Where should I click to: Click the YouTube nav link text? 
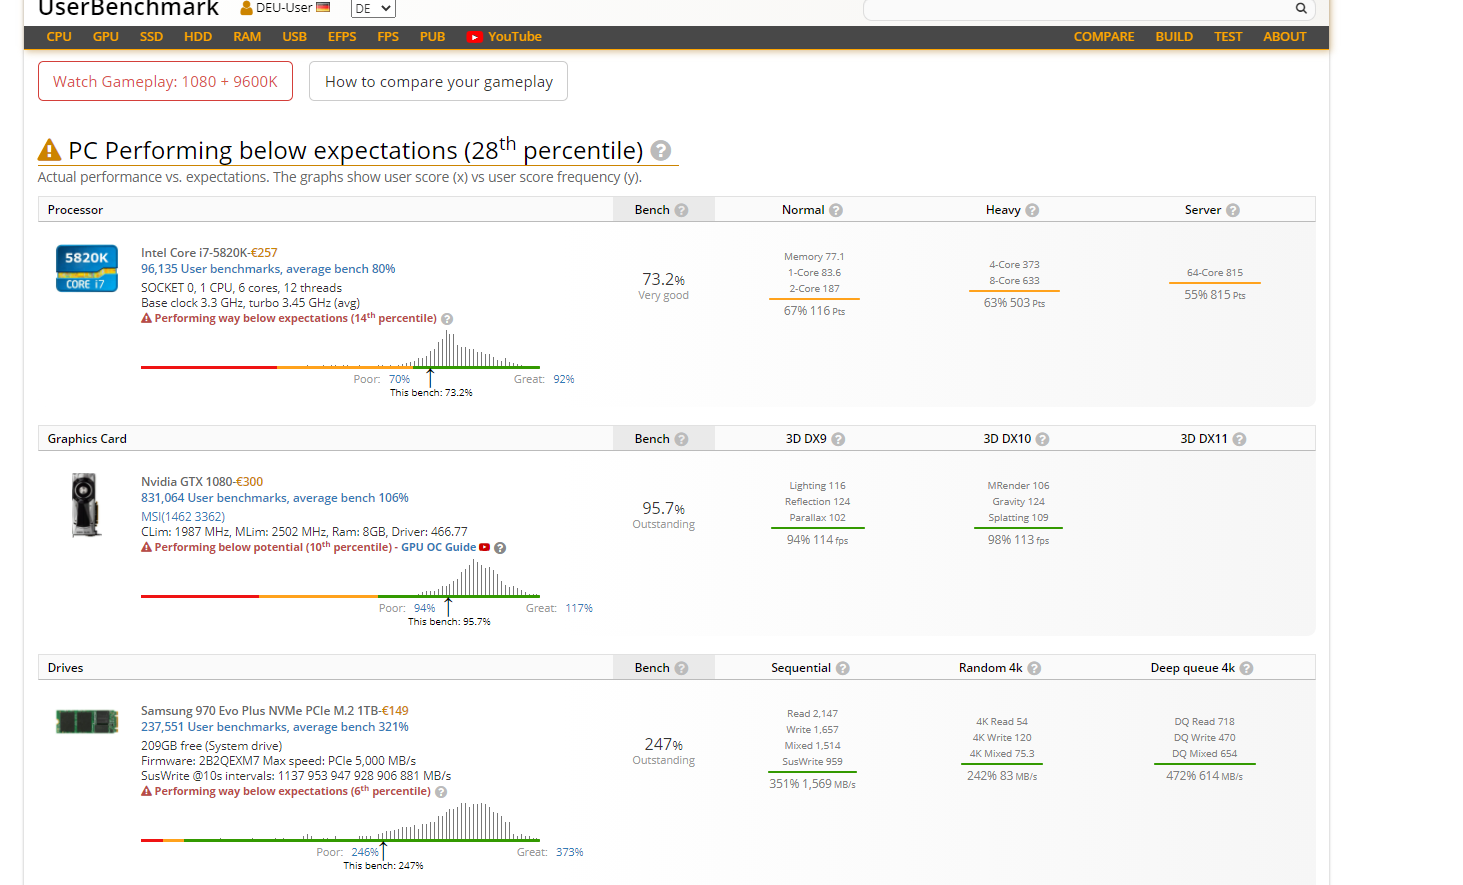coord(515,37)
